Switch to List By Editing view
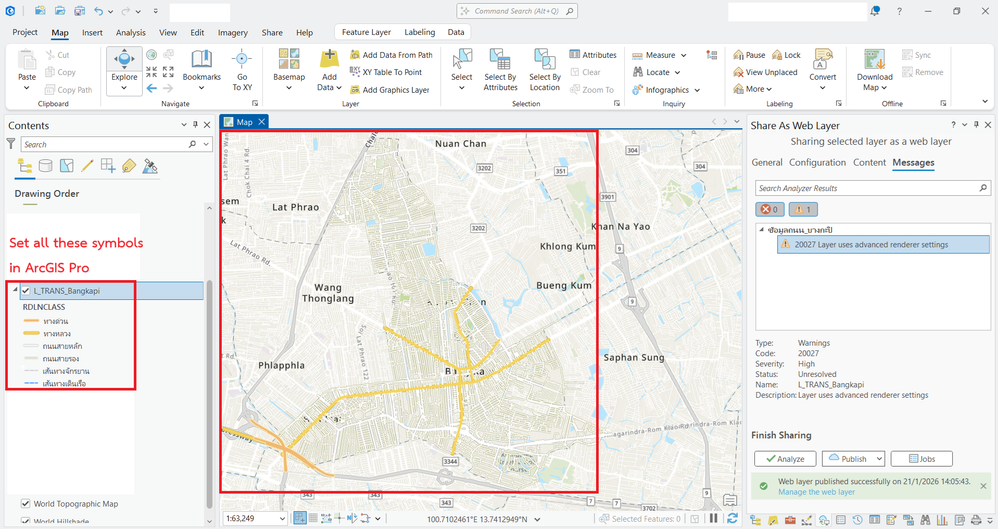Screen dimensions: 998x529 click(x=87, y=167)
